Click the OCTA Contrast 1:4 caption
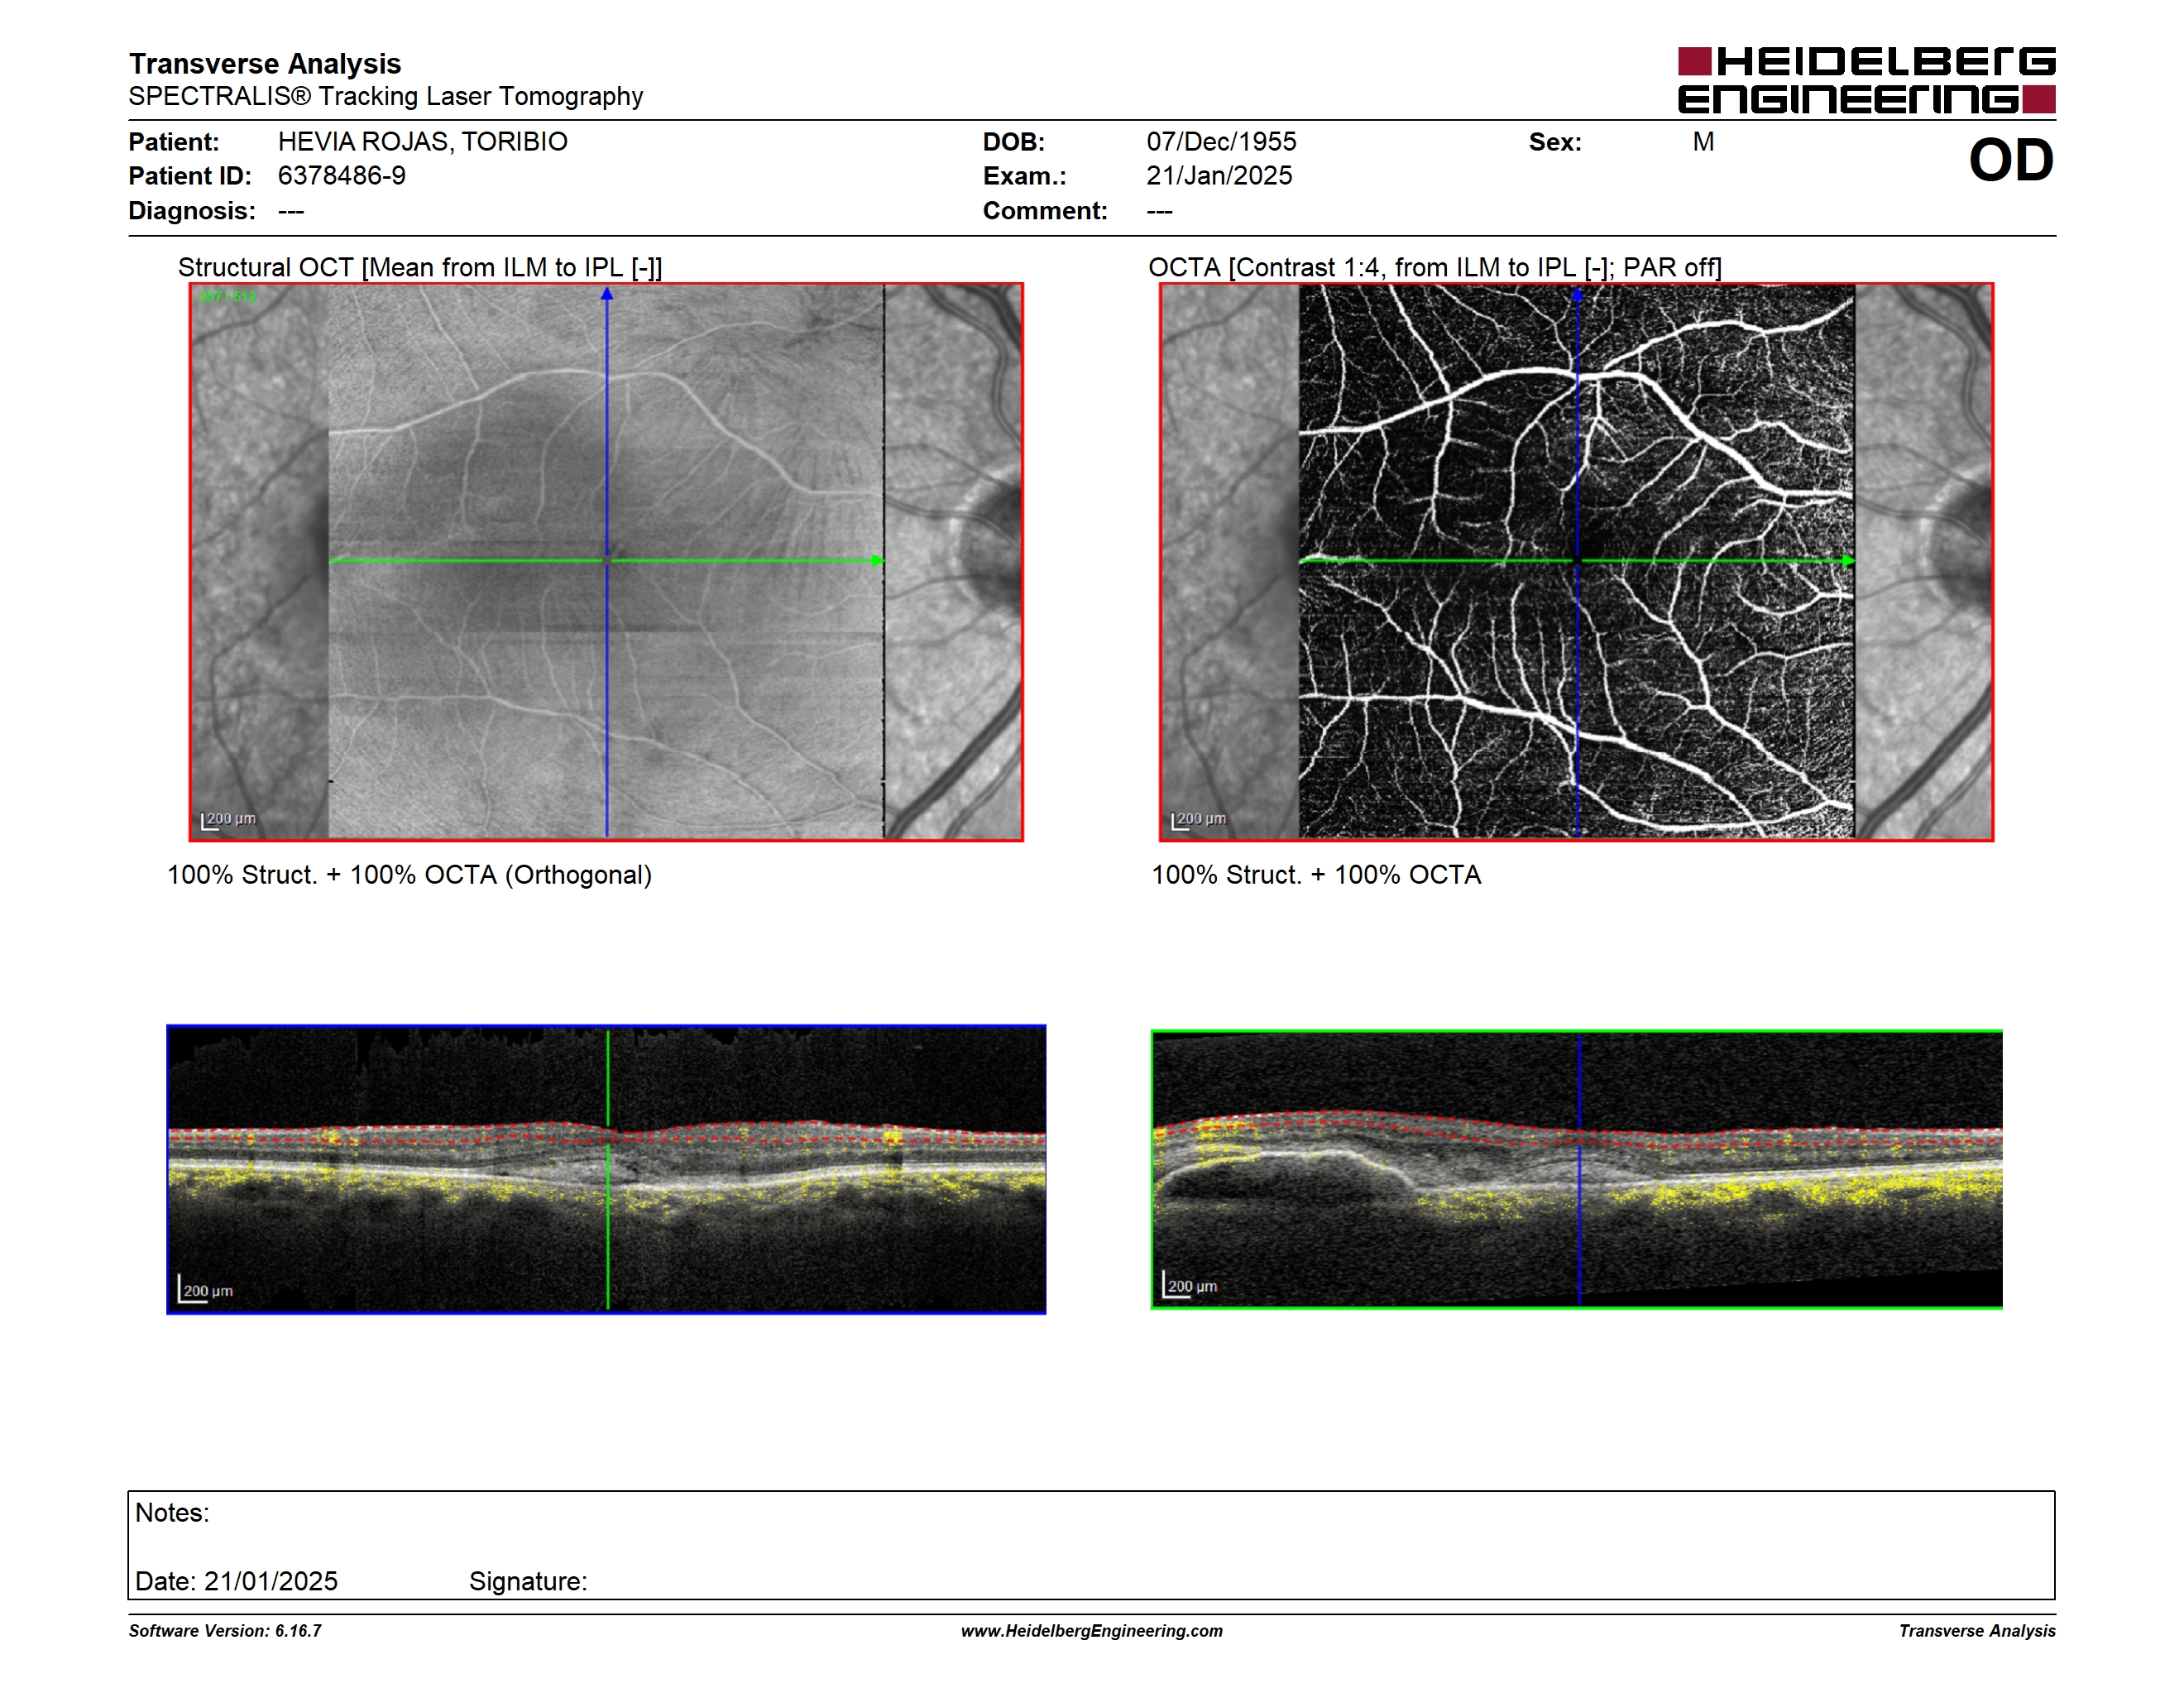Viewport: 2184px width, 1688px height. point(1434,268)
